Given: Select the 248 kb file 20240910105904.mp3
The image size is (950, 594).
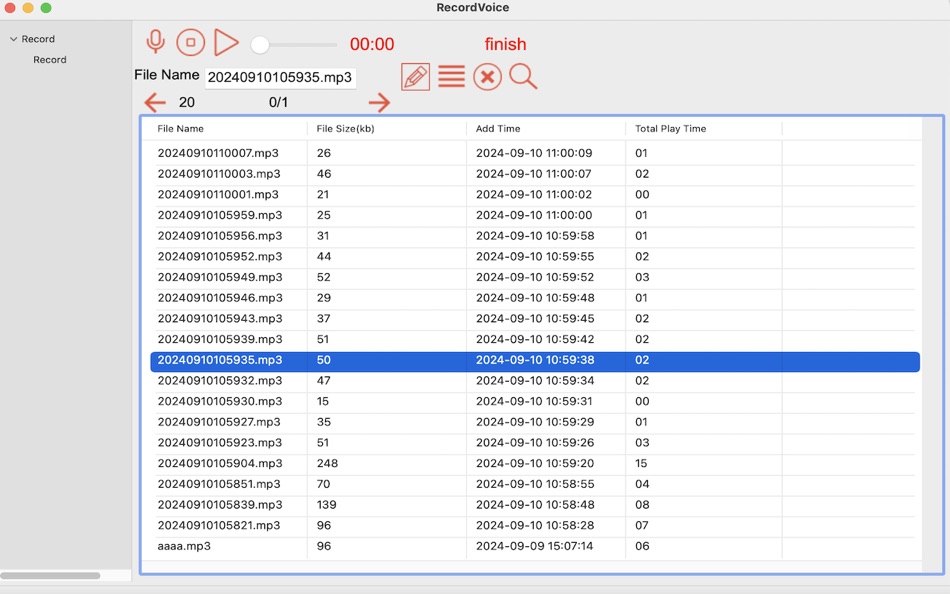Looking at the screenshot, I should point(535,463).
